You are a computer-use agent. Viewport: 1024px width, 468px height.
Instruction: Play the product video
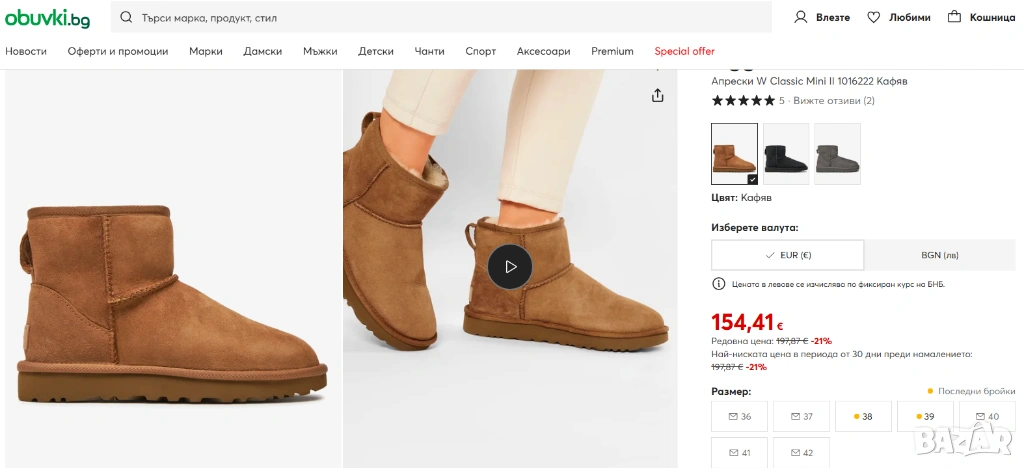510,267
